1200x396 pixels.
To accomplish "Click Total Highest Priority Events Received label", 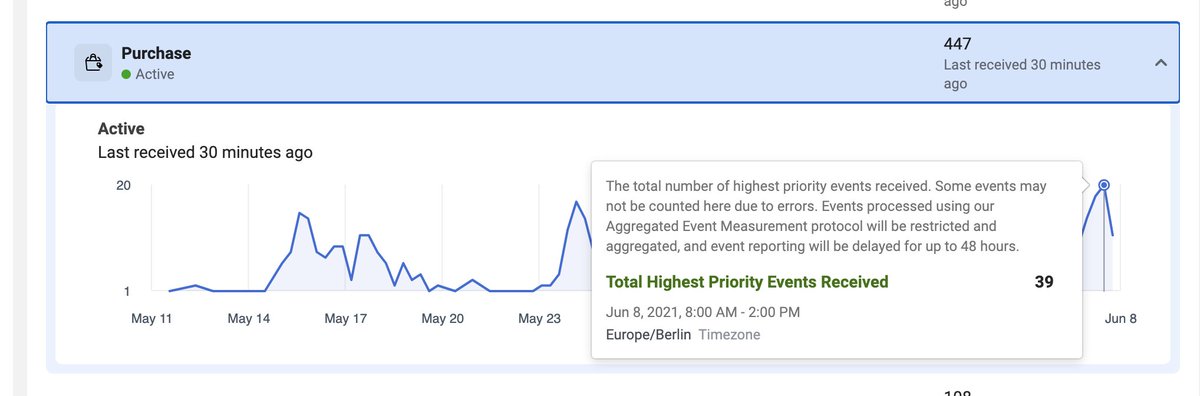I will click(x=747, y=282).
